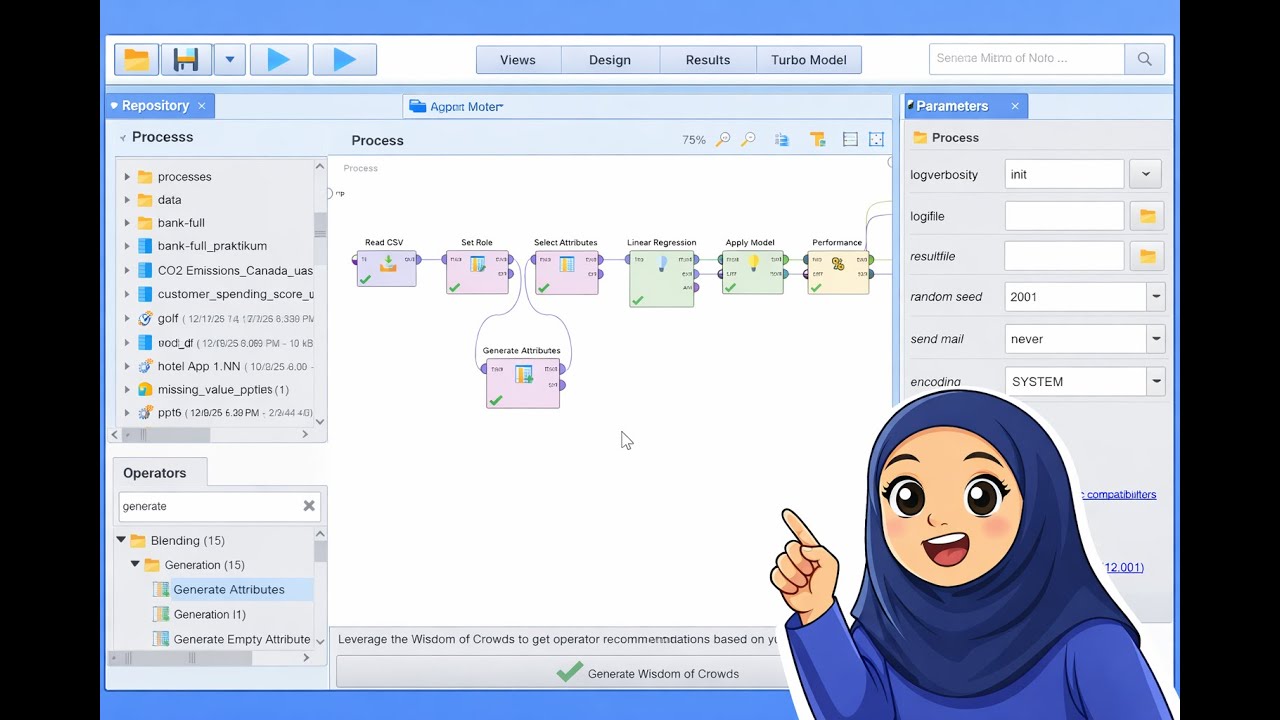Image resolution: width=1280 pixels, height=720 pixels.
Task: Click the open folder toolbar icon
Action: 137,60
